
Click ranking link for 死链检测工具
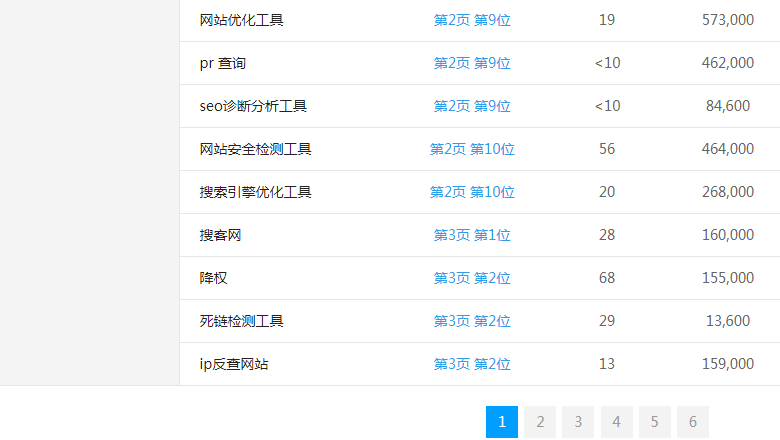click(472, 321)
